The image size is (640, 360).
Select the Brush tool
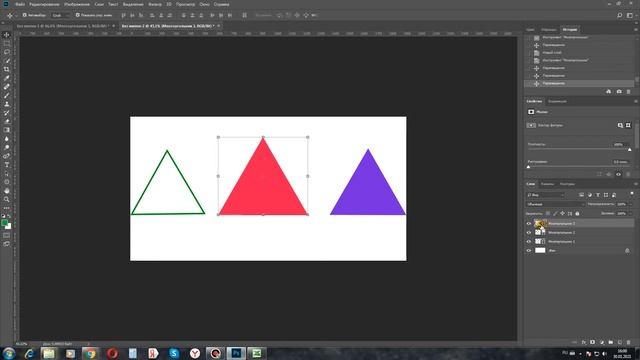click(7, 96)
